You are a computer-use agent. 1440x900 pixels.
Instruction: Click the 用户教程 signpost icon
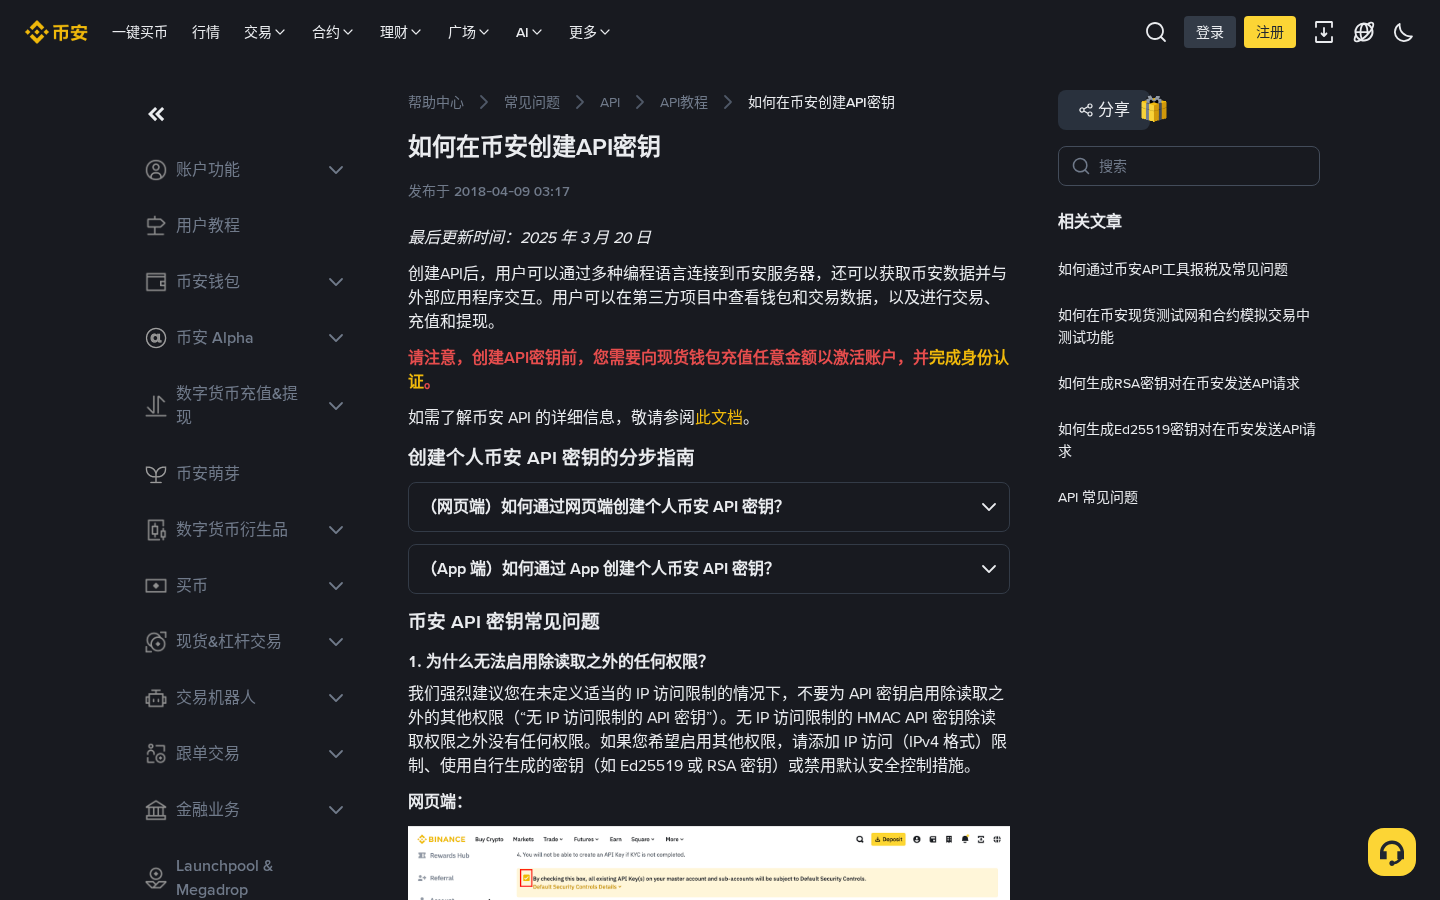pyautogui.click(x=156, y=226)
